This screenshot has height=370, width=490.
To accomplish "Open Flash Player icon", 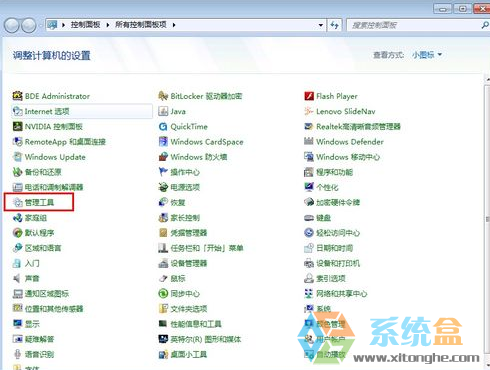I will coord(309,96).
